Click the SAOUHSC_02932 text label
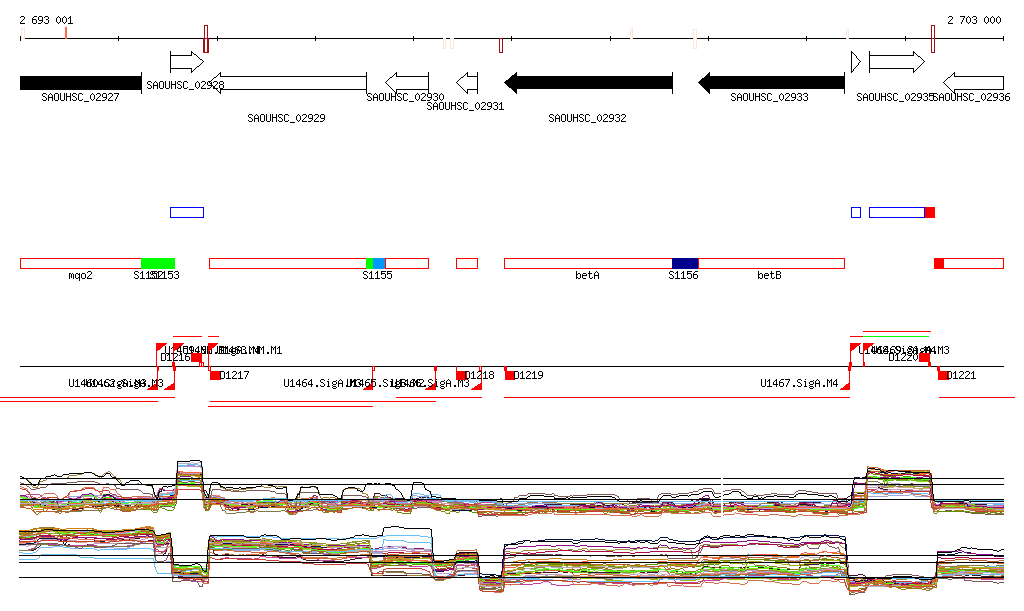1024x611 pixels. click(x=587, y=118)
